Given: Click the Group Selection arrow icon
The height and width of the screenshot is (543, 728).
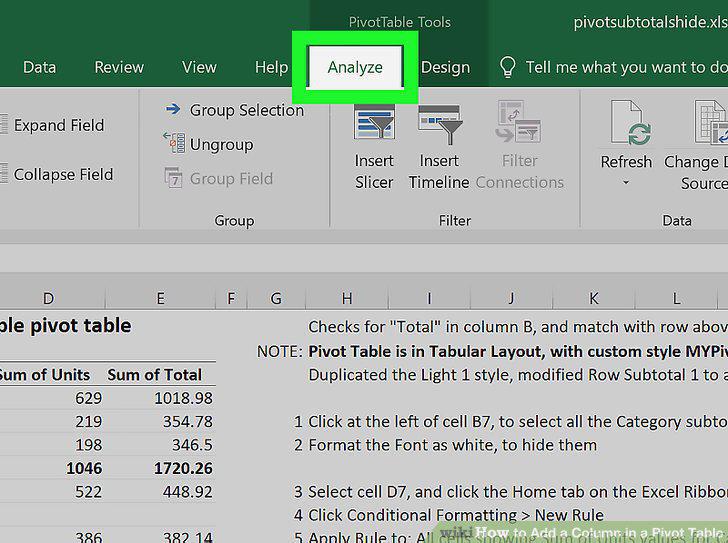Looking at the screenshot, I should point(173,109).
